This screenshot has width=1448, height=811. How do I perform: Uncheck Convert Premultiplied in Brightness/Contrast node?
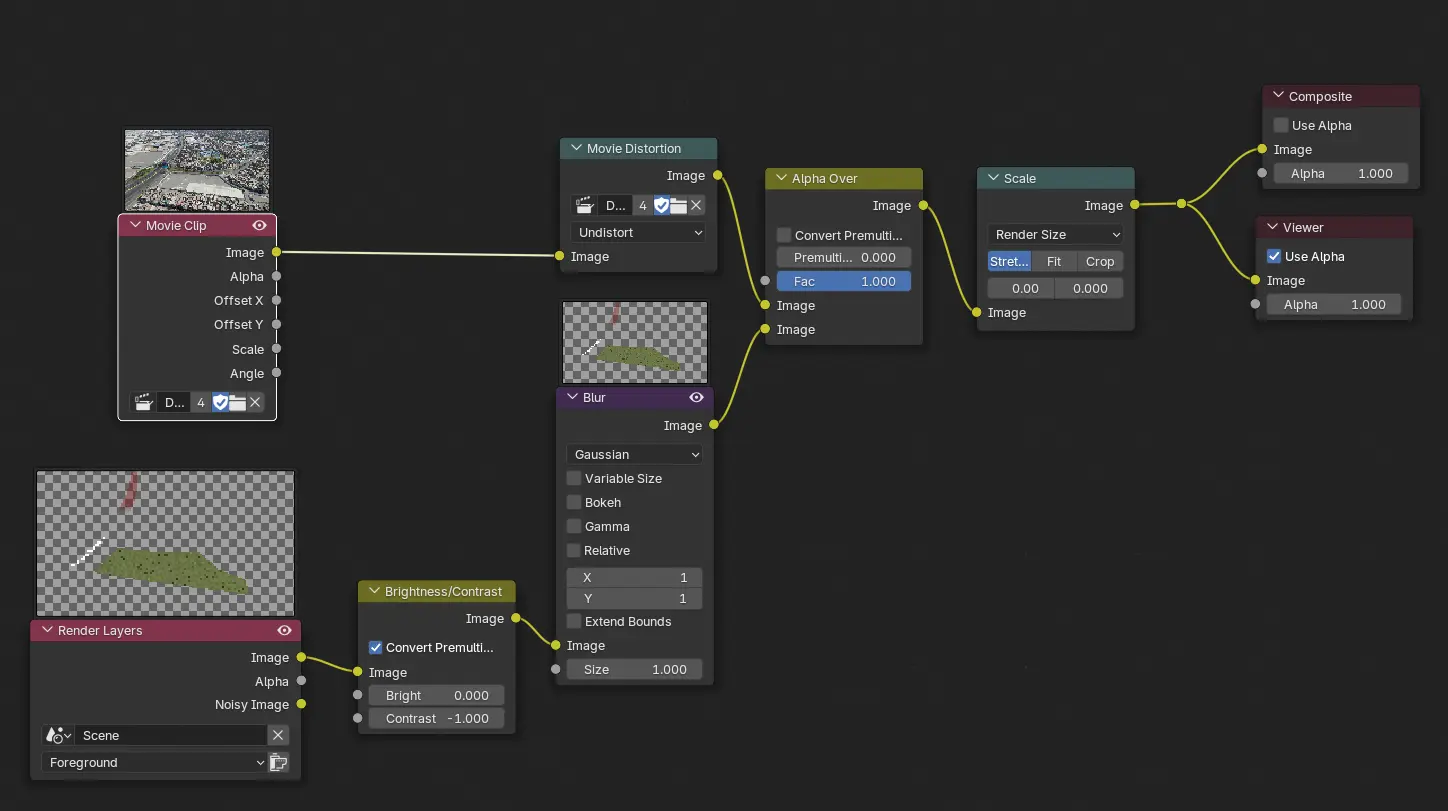coord(376,648)
